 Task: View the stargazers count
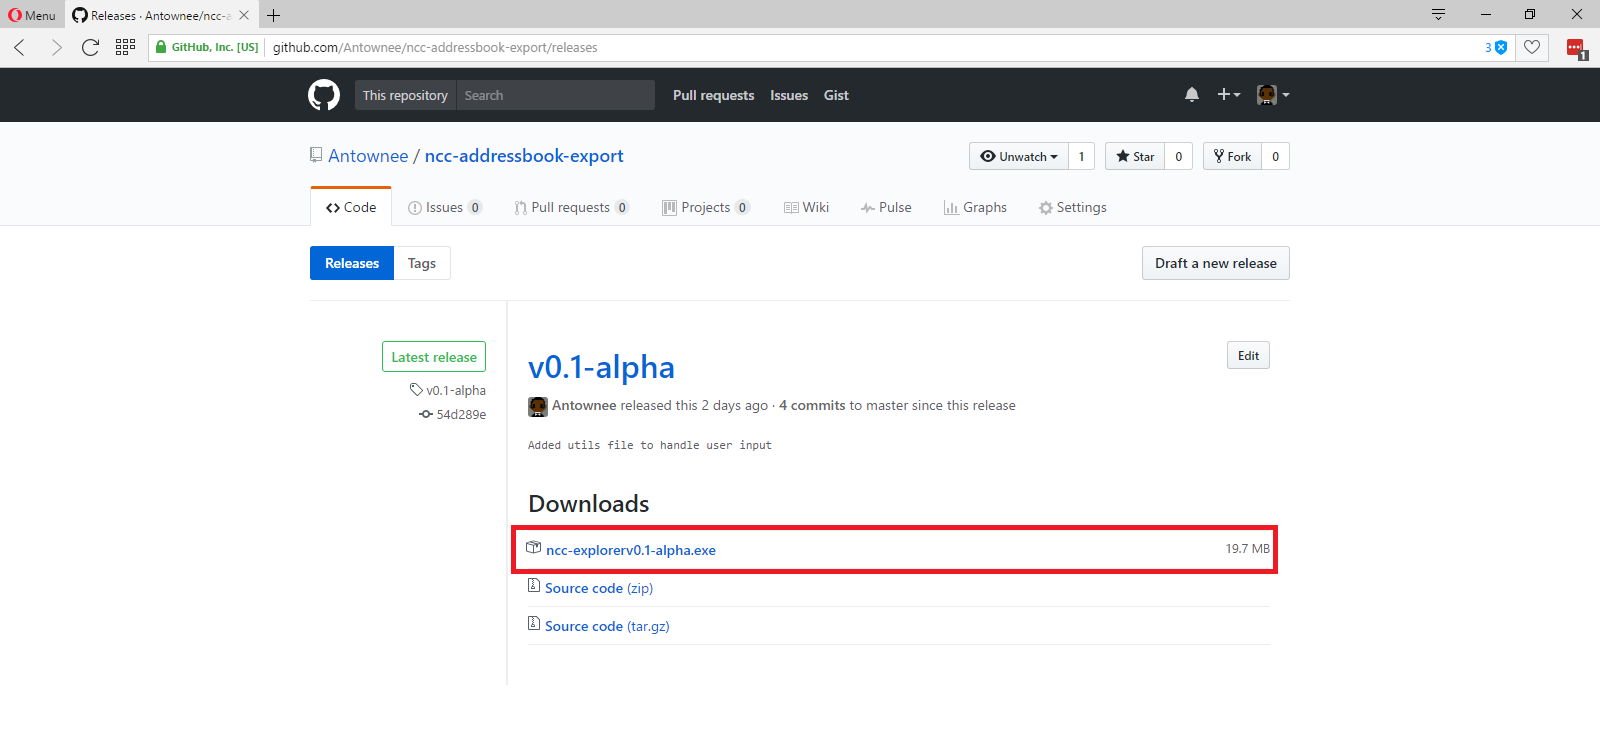[1179, 156]
